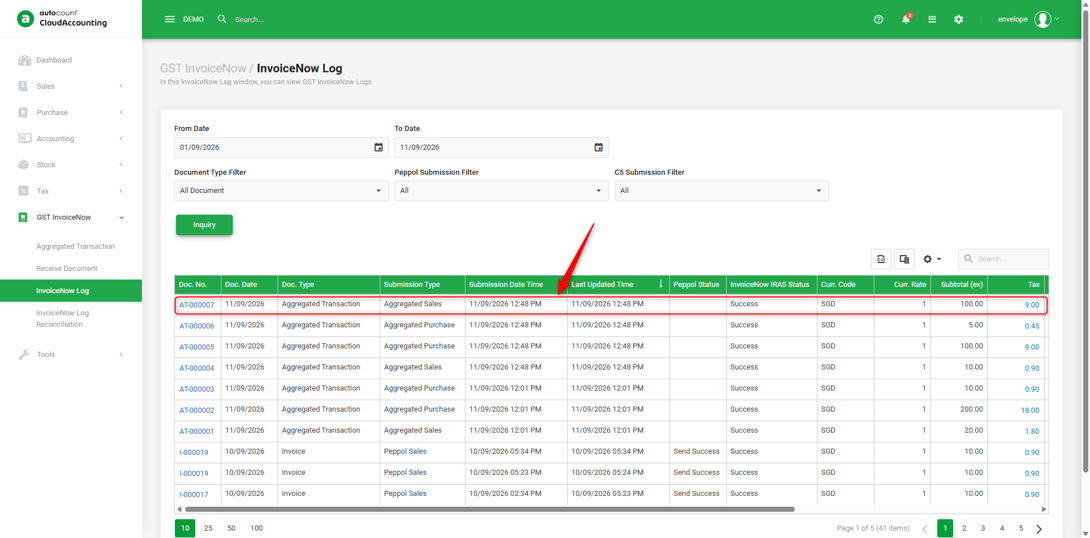Click the export file icon above the table
This screenshot has height=538, width=1090.
coord(881,259)
